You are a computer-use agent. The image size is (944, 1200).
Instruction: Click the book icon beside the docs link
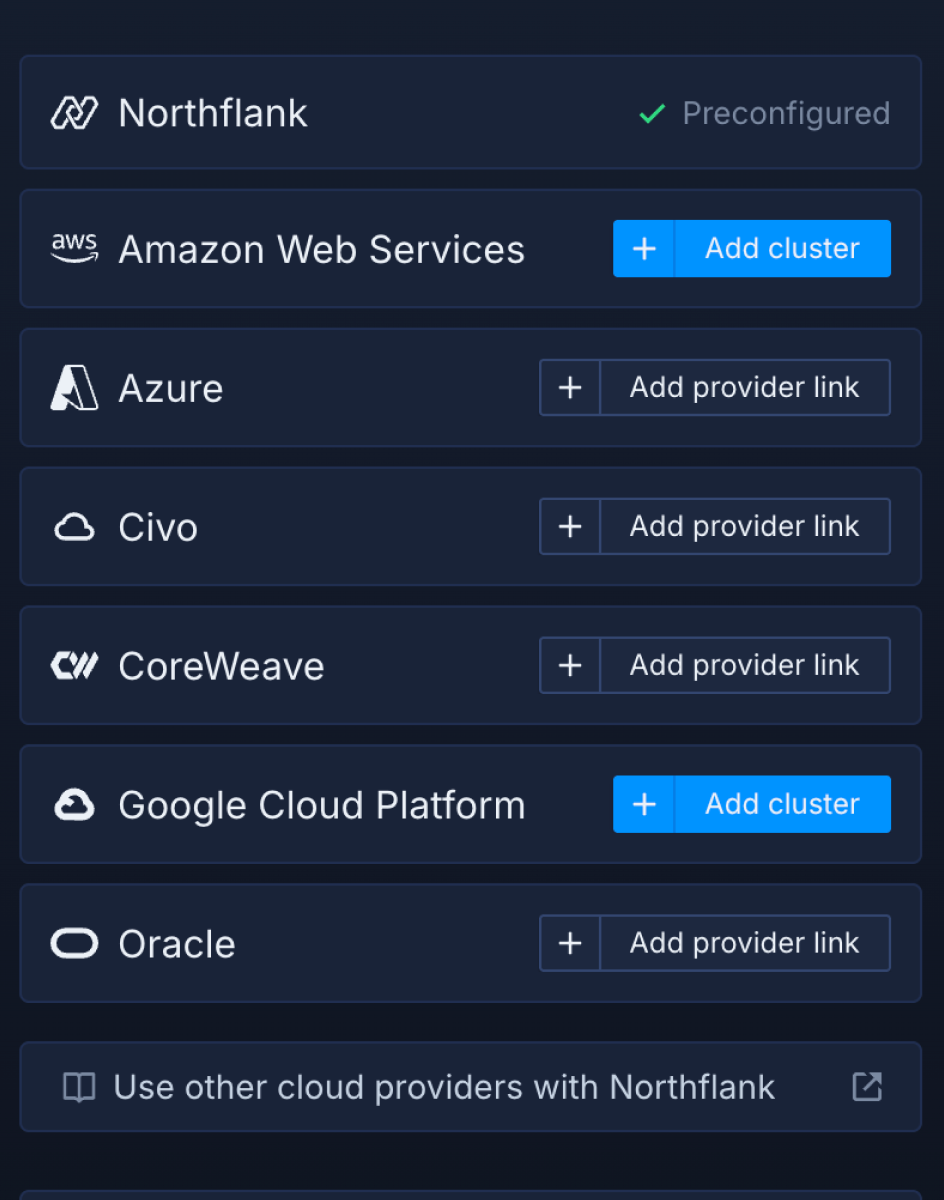pyautogui.click(x=79, y=1087)
